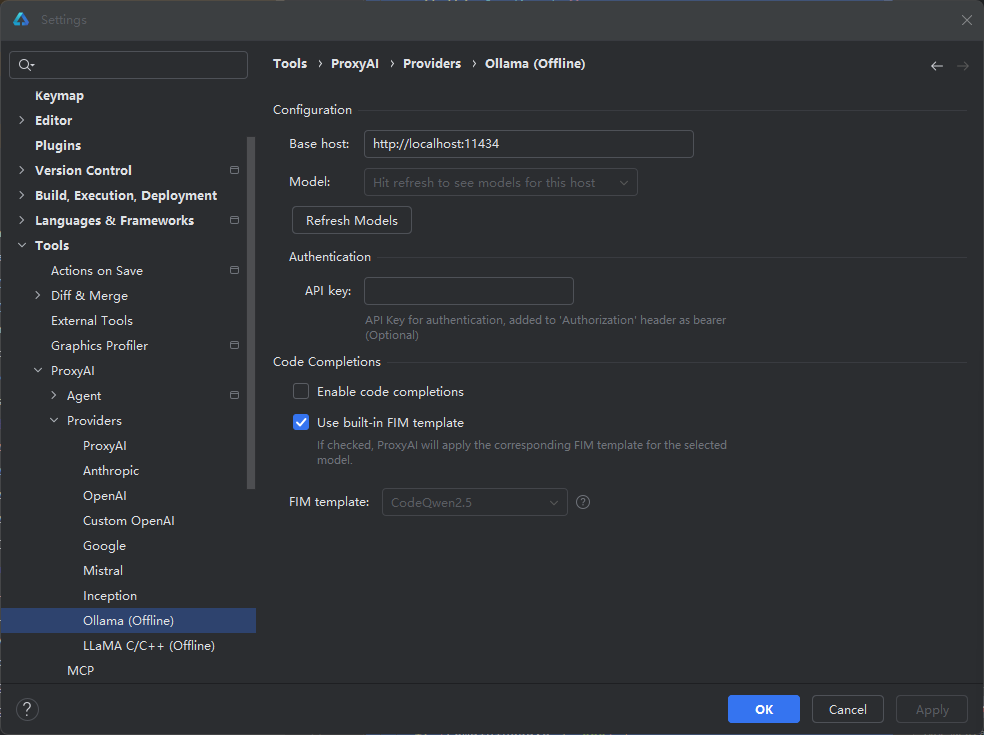The image size is (984, 735).
Task: Focus the settings search box
Action: coord(129,65)
